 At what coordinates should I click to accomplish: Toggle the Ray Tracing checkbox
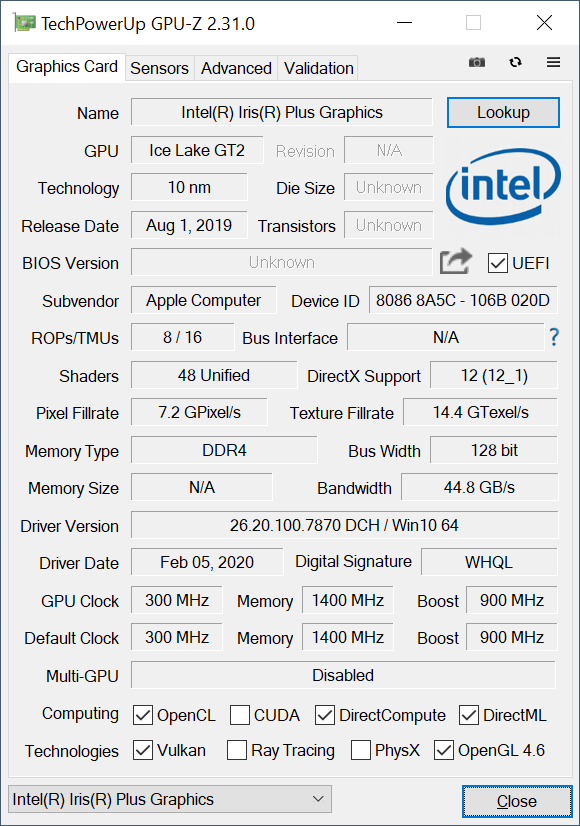[237, 750]
